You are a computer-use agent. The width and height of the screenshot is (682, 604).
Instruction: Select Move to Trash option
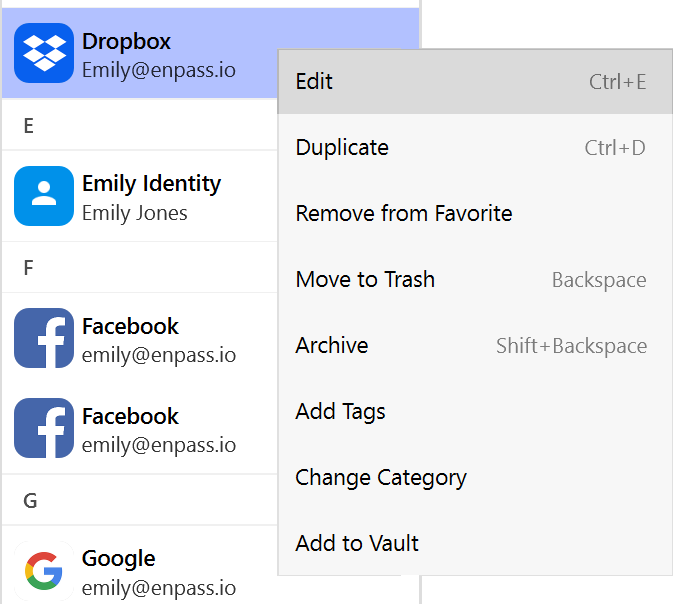(475, 280)
